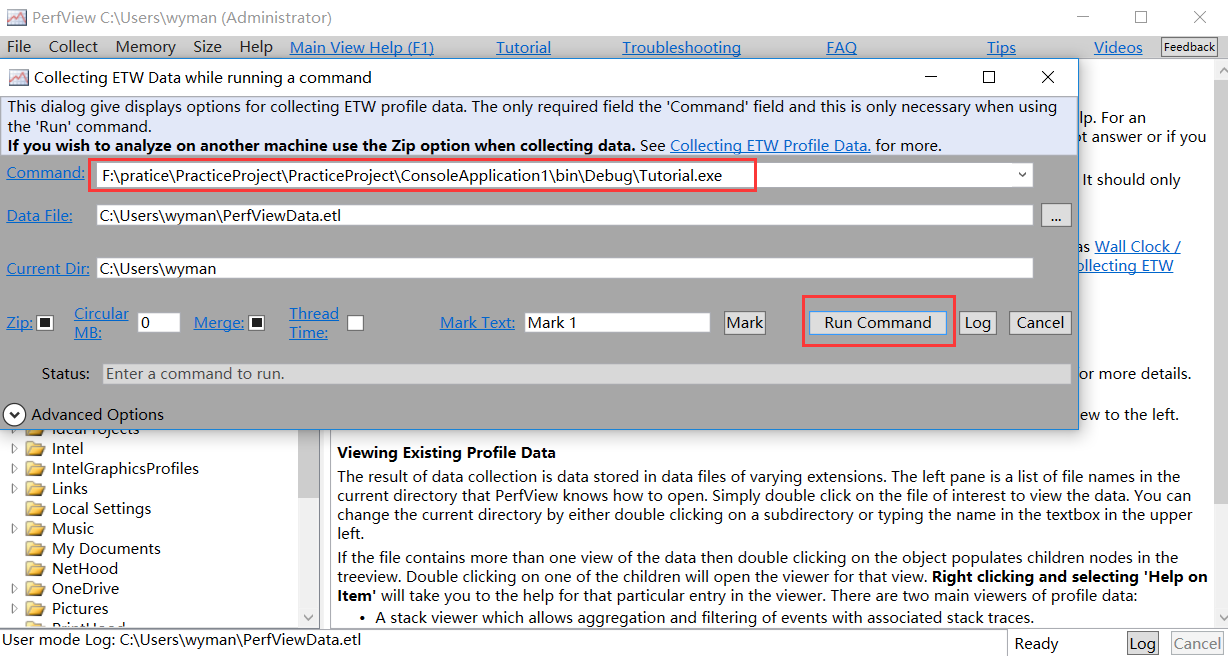Open the File menu
Viewport: 1228px width, 656px height.
coord(19,47)
